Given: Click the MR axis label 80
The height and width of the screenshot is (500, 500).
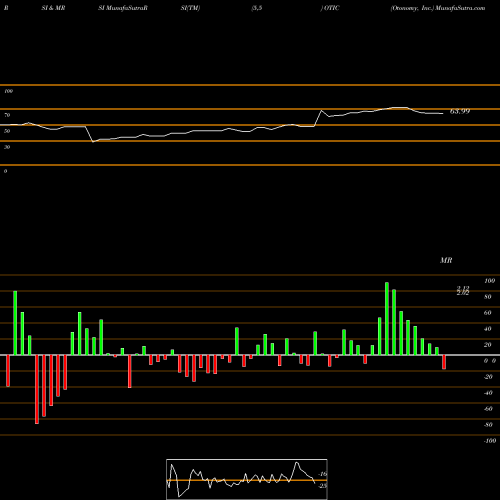Looking at the screenshot, I should click(488, 297).
